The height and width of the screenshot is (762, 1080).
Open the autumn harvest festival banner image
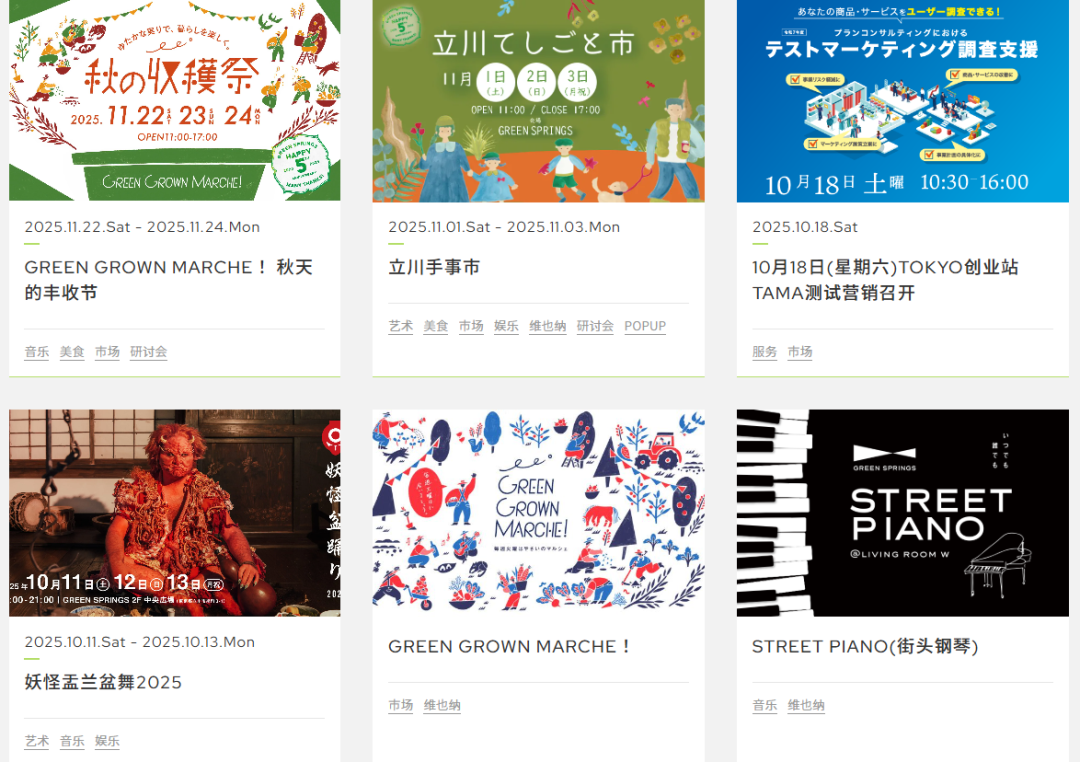tap(174, 101)
